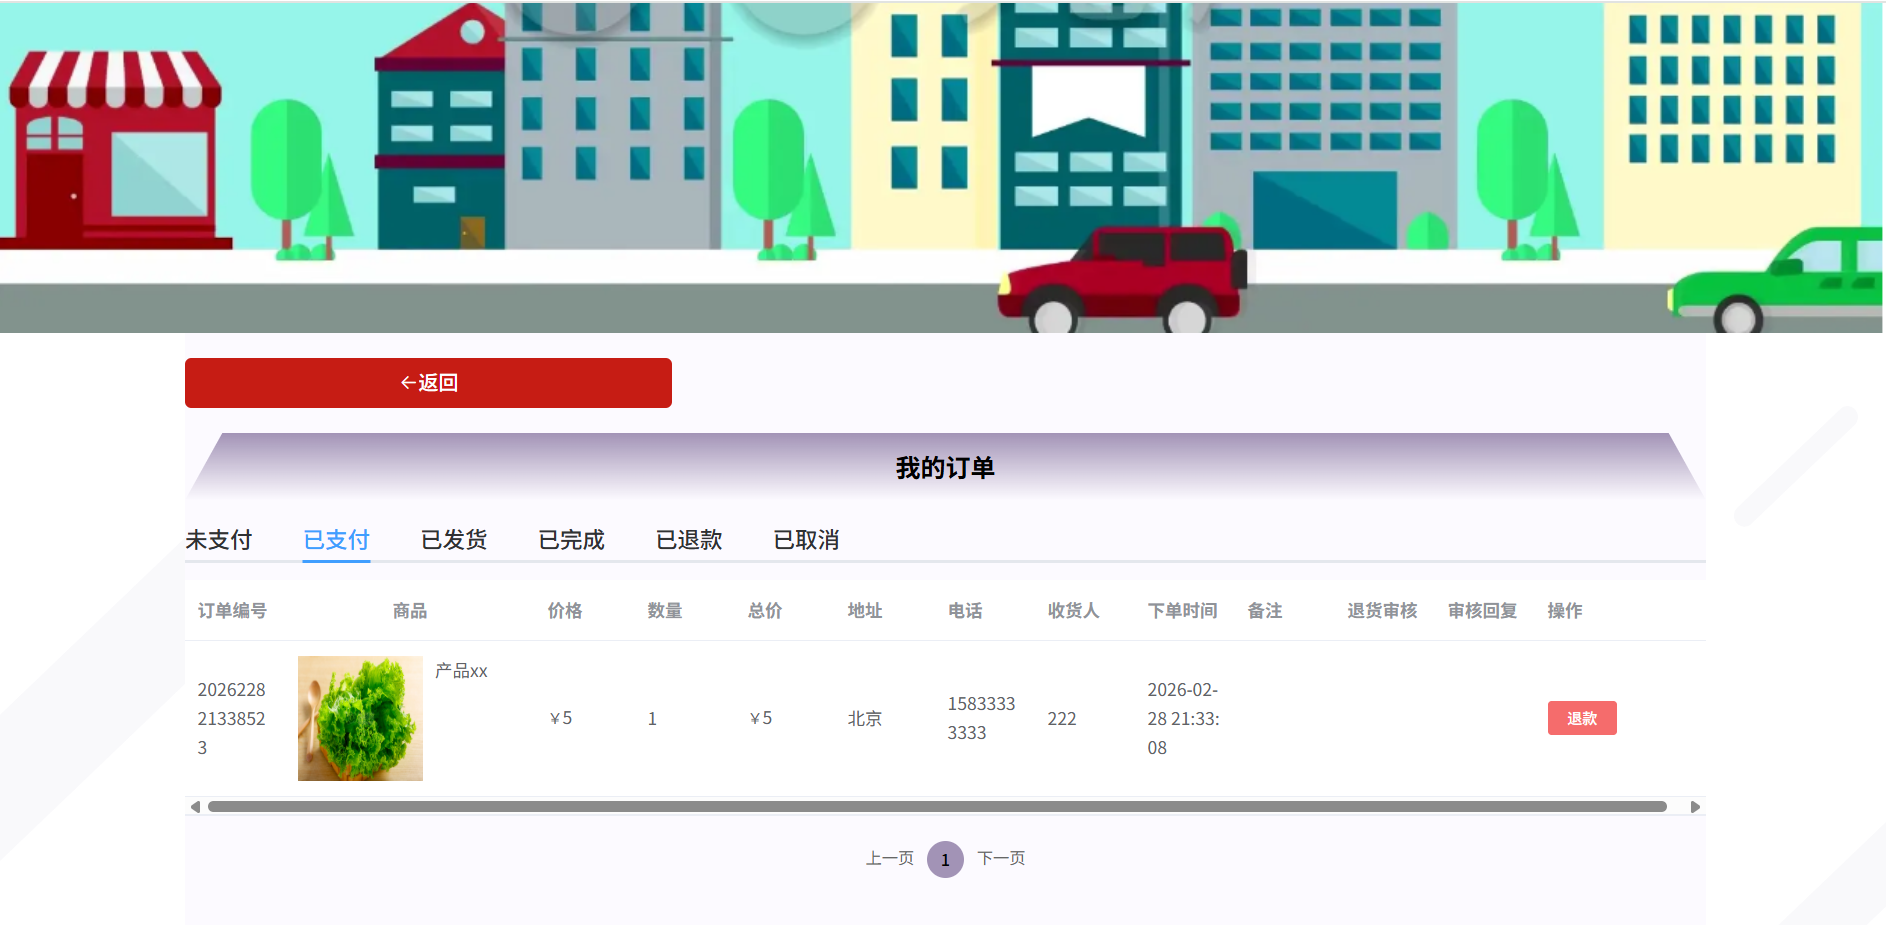Click the 价格 column header
The width and height of the screenshot is (1886, 925).
[565, 611]
